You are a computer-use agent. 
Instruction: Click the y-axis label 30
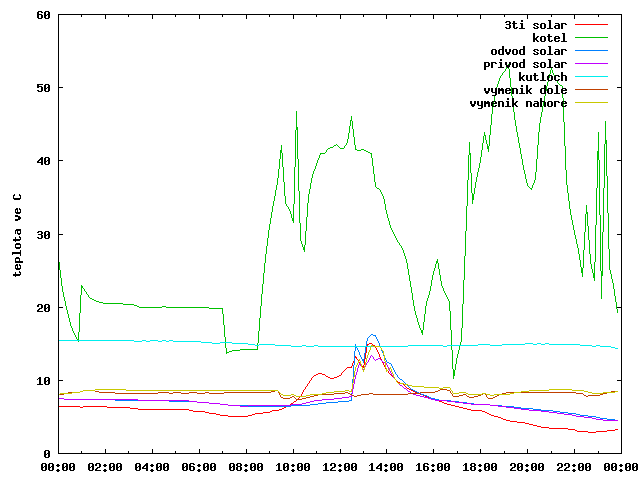click(x=43, y=235)
